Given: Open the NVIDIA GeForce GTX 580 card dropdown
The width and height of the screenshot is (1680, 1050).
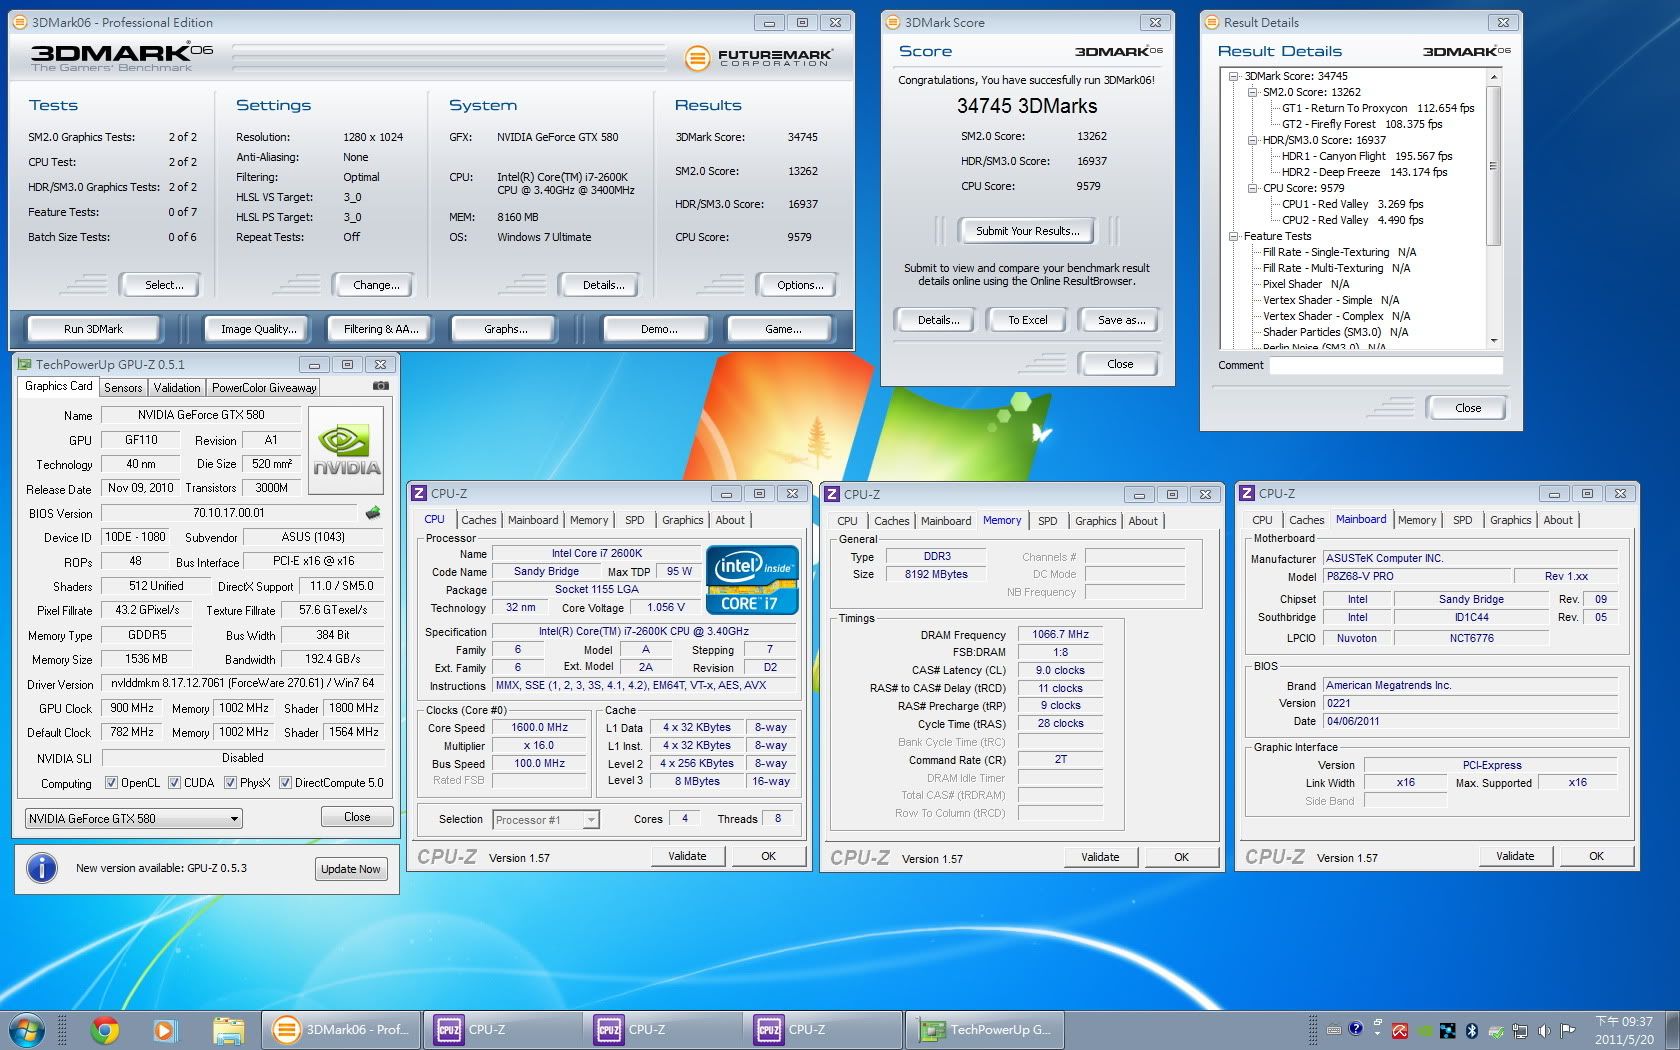Looking at the screenshot, I should click(133, 818).
